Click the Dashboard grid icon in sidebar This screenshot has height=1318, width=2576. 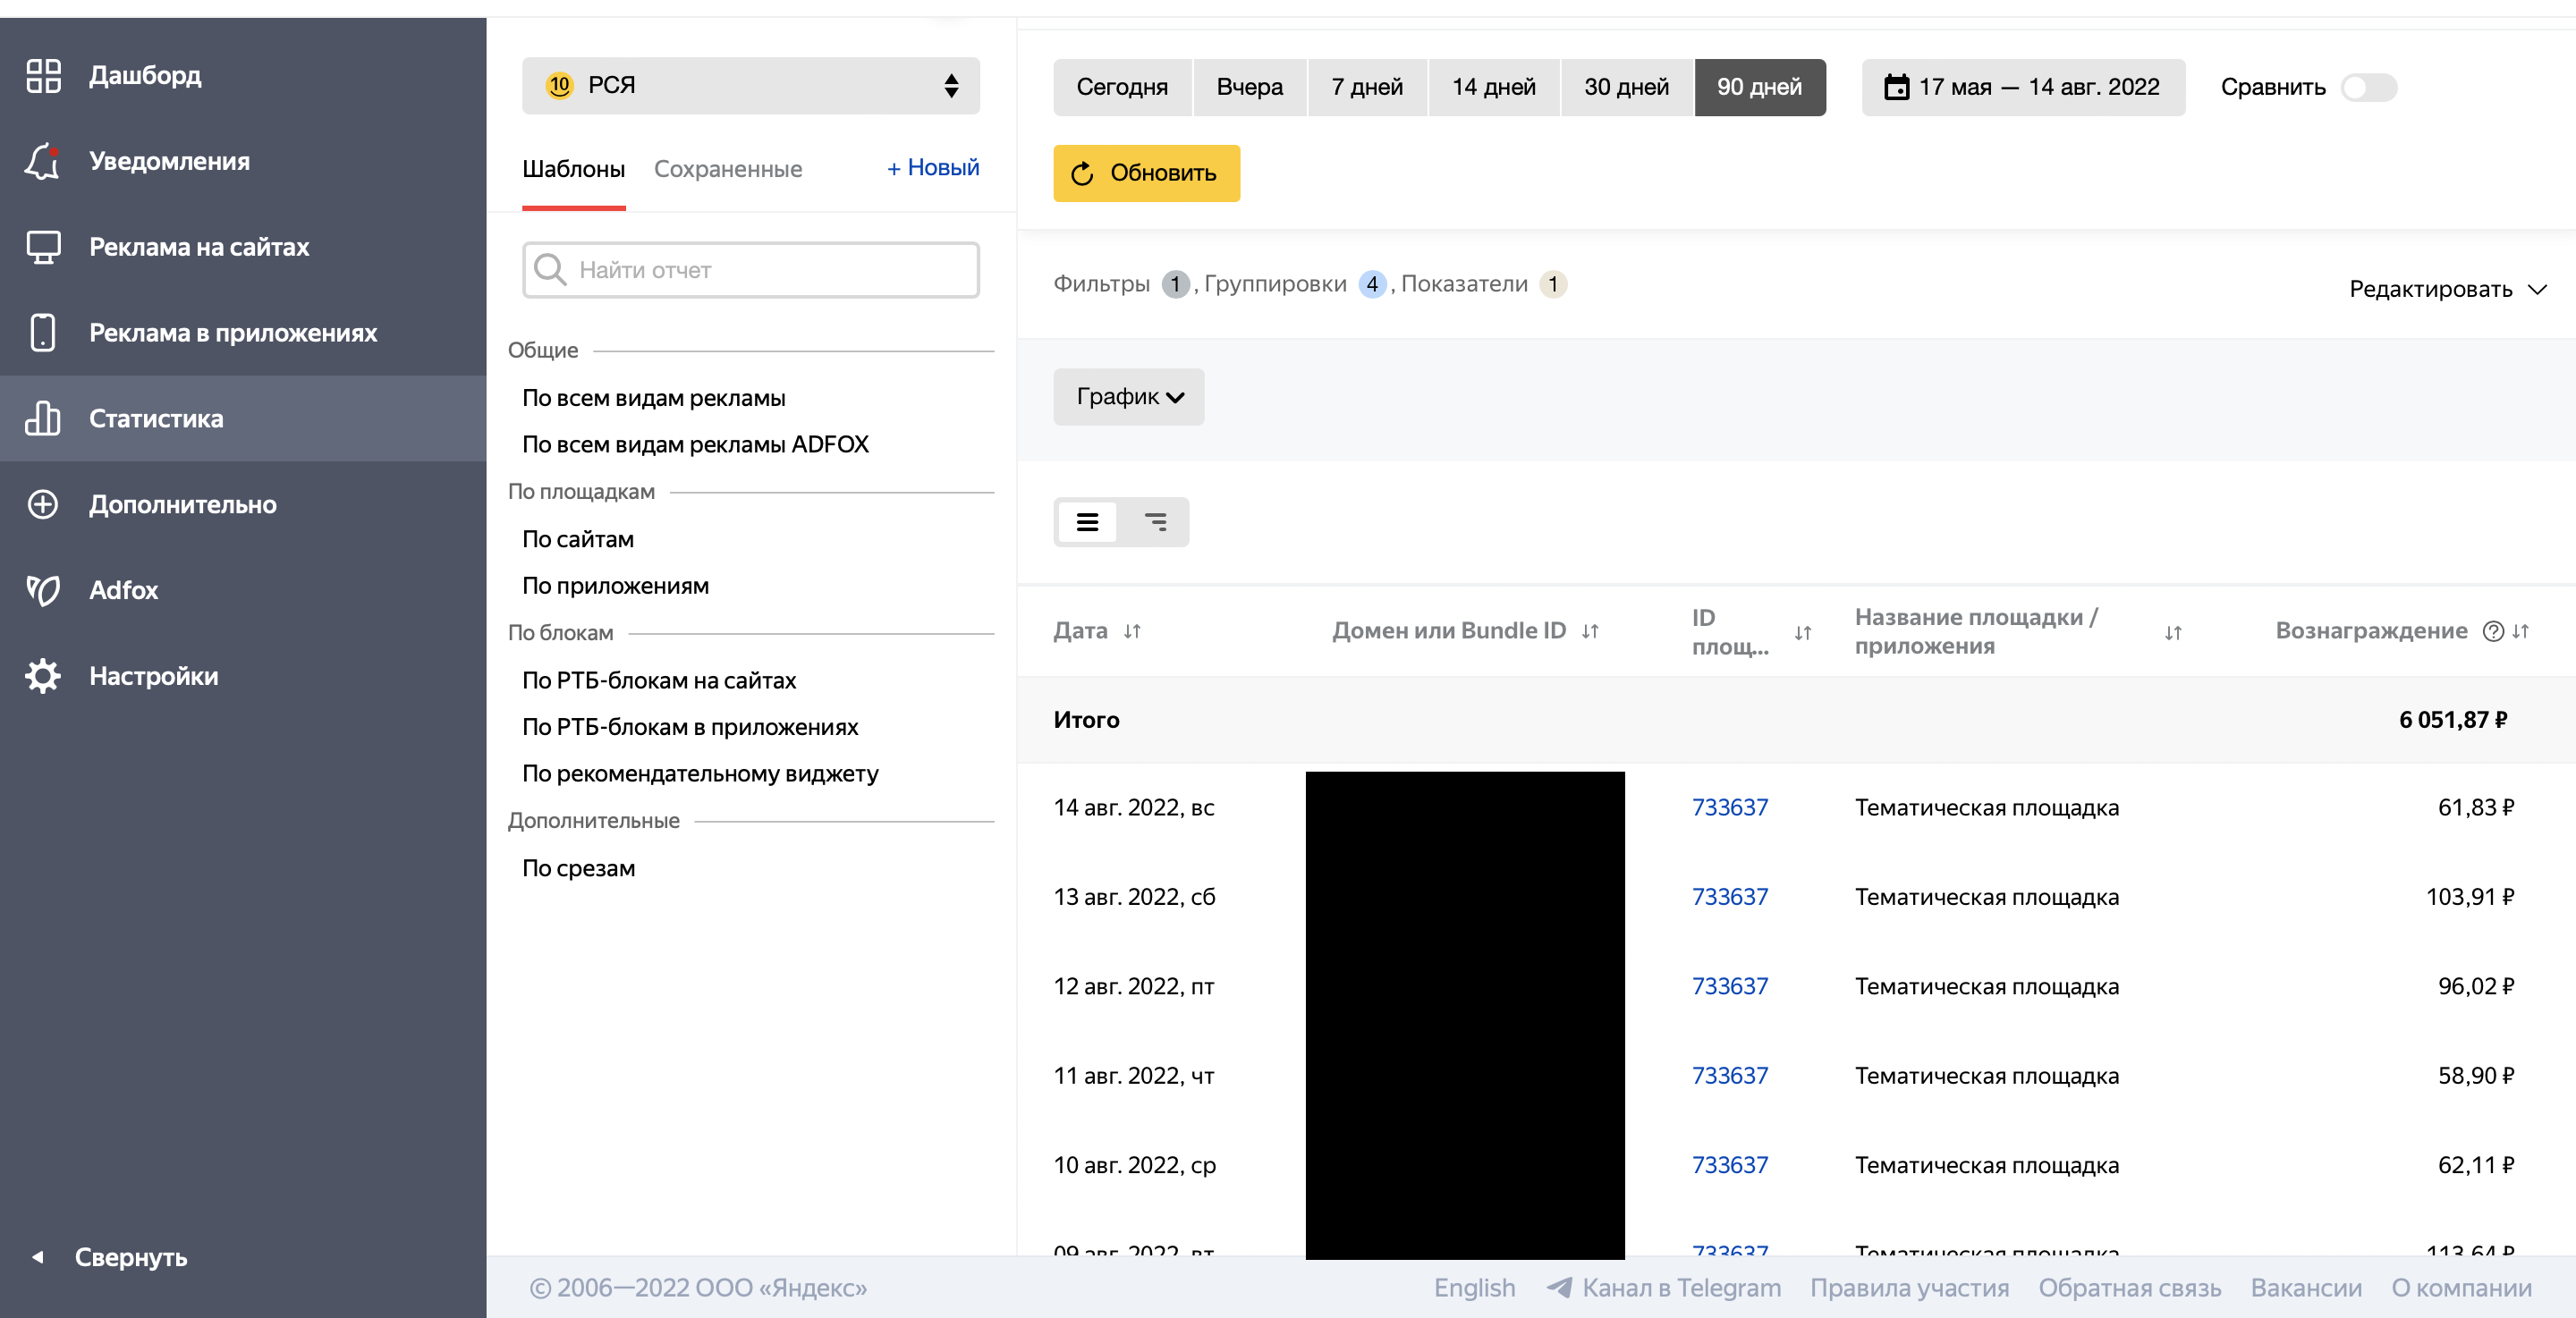point(43,75)
